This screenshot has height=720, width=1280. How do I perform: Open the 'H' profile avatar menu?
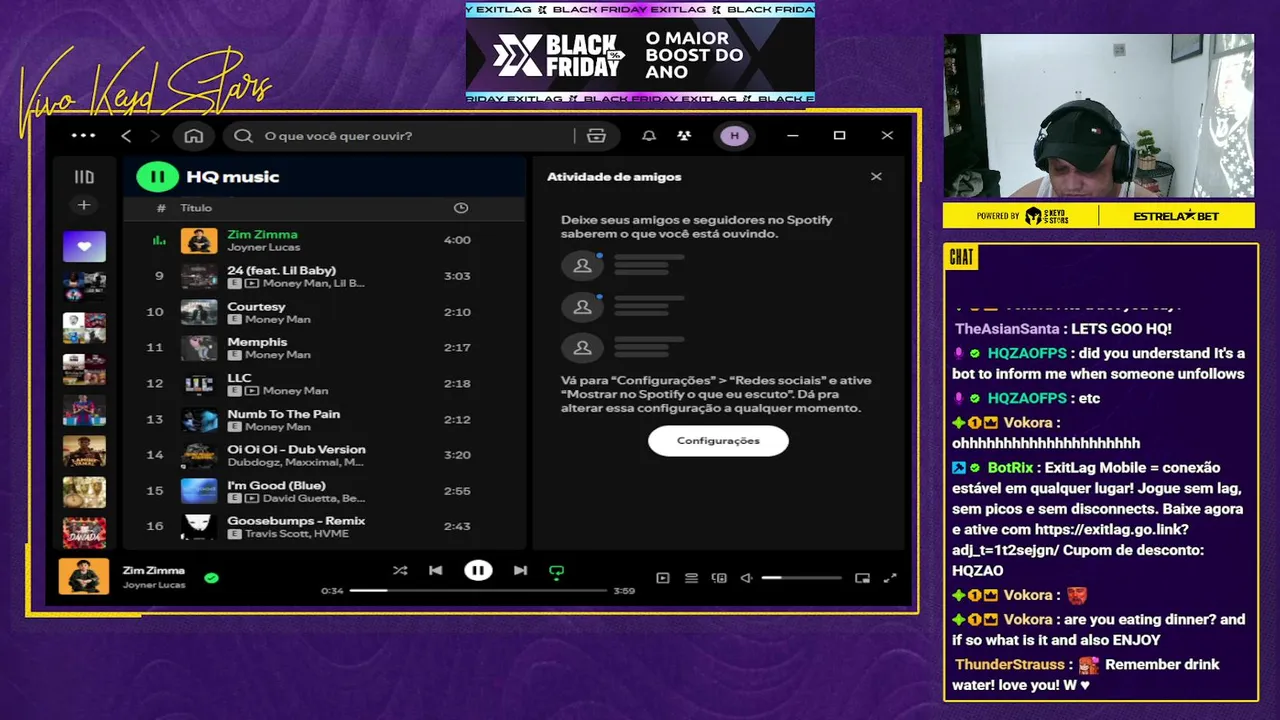[x=734, y=136]
